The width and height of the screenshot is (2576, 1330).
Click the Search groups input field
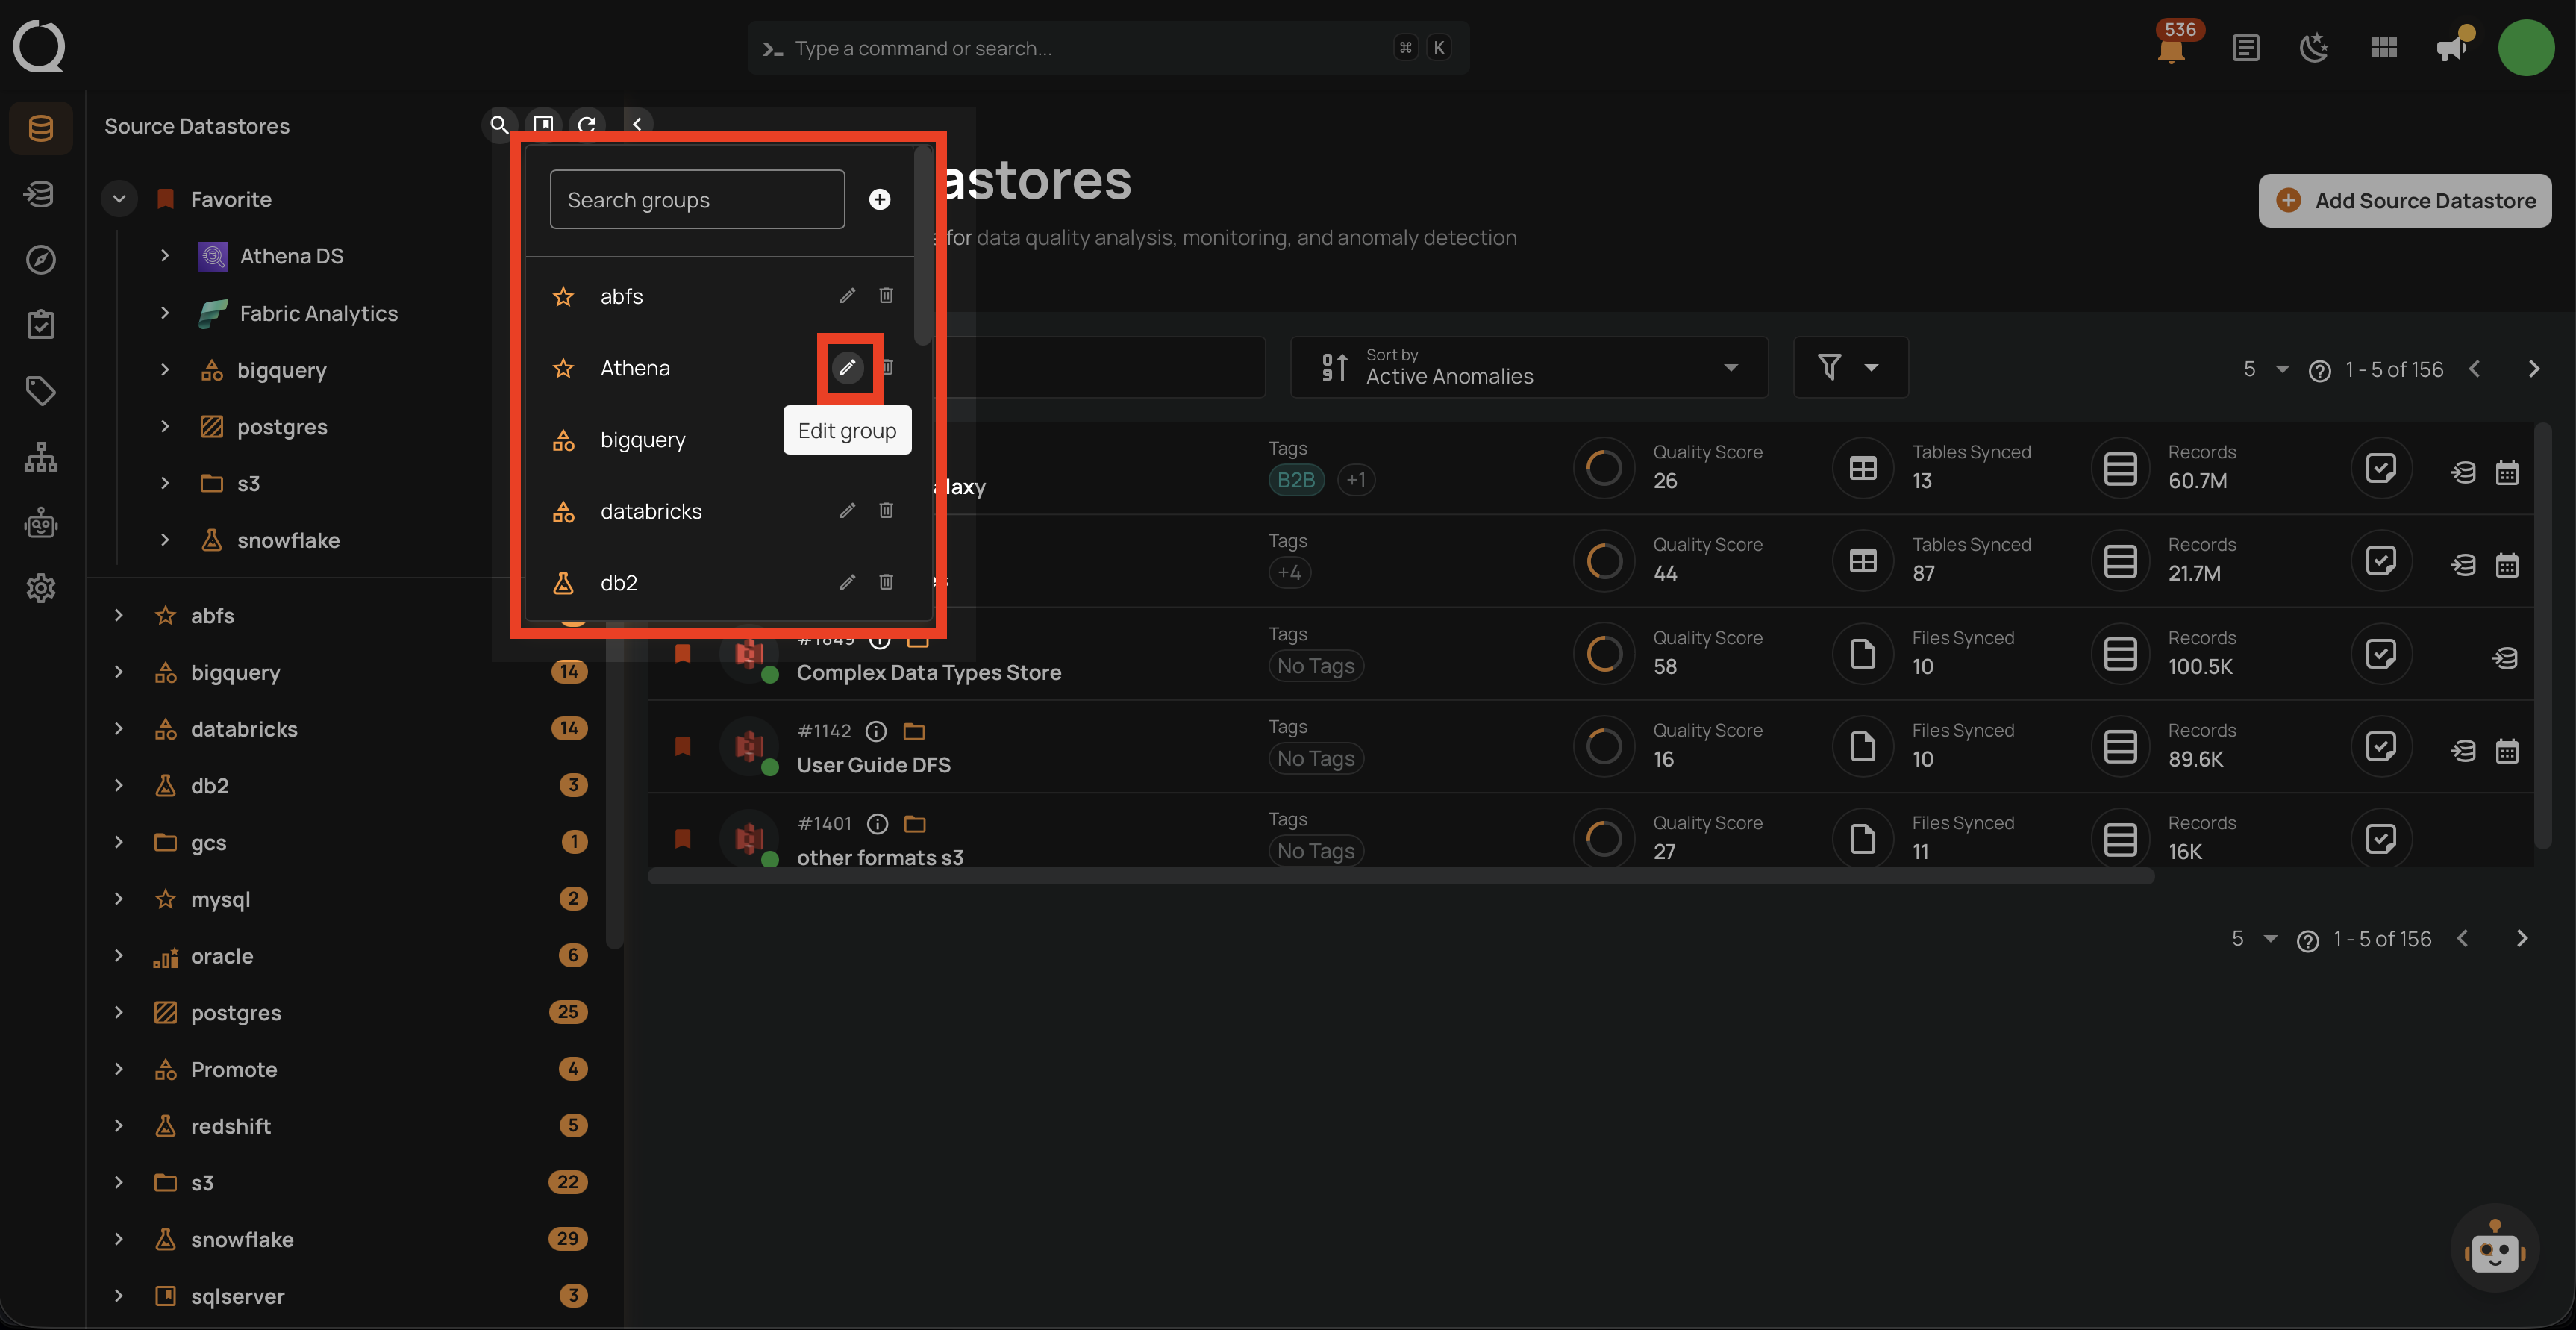(697, 199)
